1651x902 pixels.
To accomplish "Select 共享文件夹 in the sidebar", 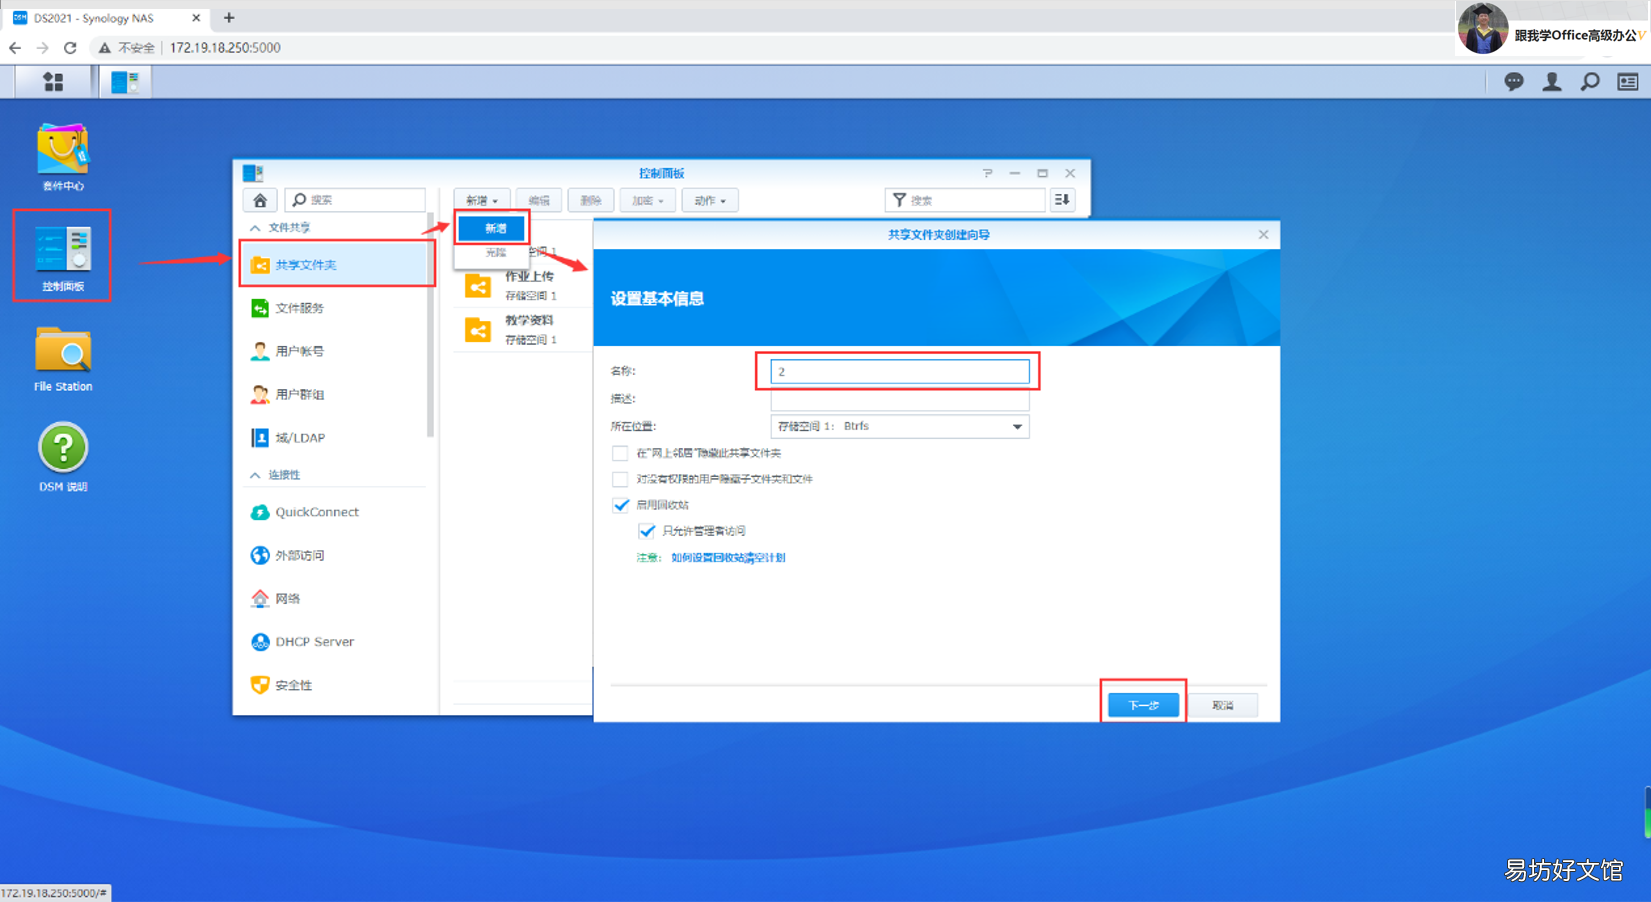I will (336, 265).
